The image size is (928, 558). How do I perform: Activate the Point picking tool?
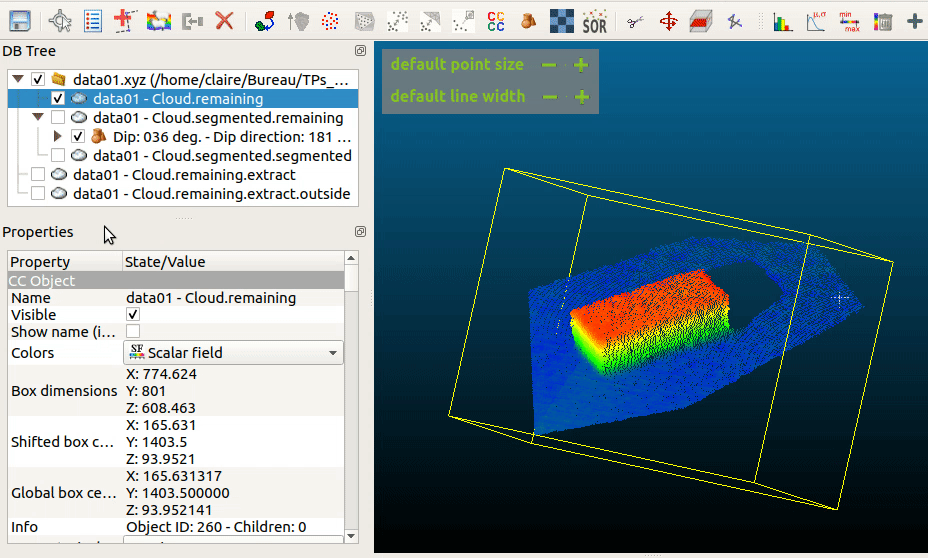(x=60, y=21)
